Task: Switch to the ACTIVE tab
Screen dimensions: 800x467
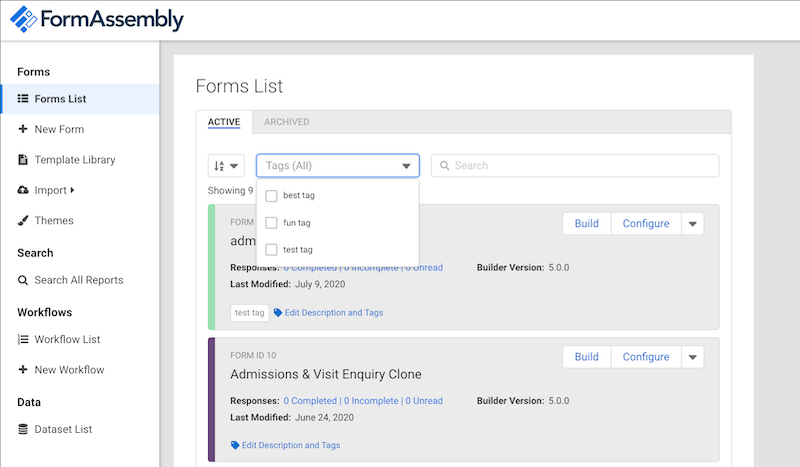Action: pos(224,122)
